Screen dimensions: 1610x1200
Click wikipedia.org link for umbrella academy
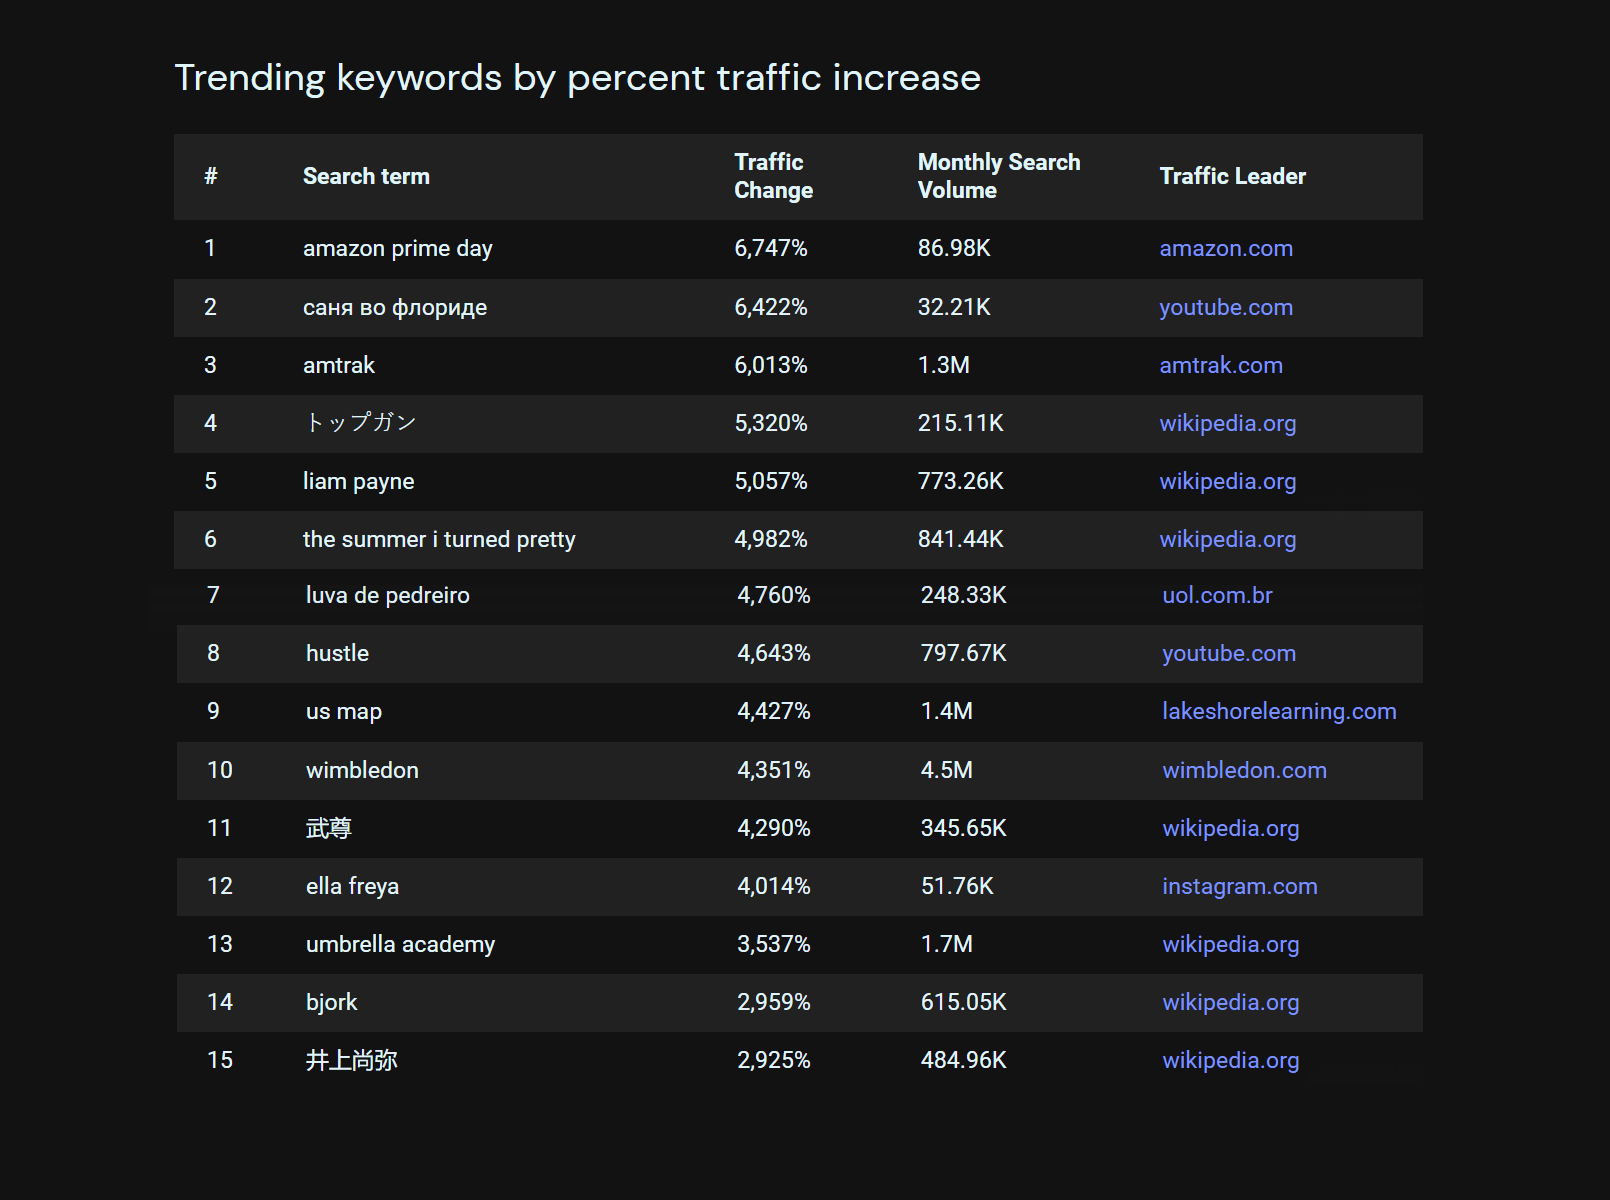pos(1230,944)
